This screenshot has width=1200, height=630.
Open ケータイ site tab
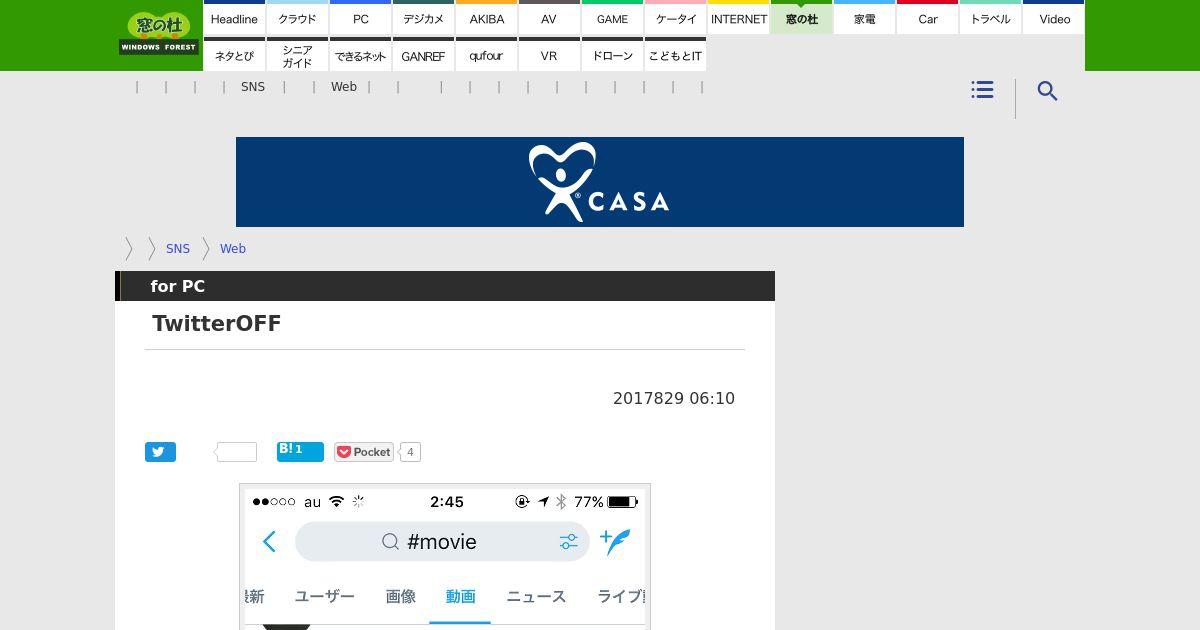point(675,18)
